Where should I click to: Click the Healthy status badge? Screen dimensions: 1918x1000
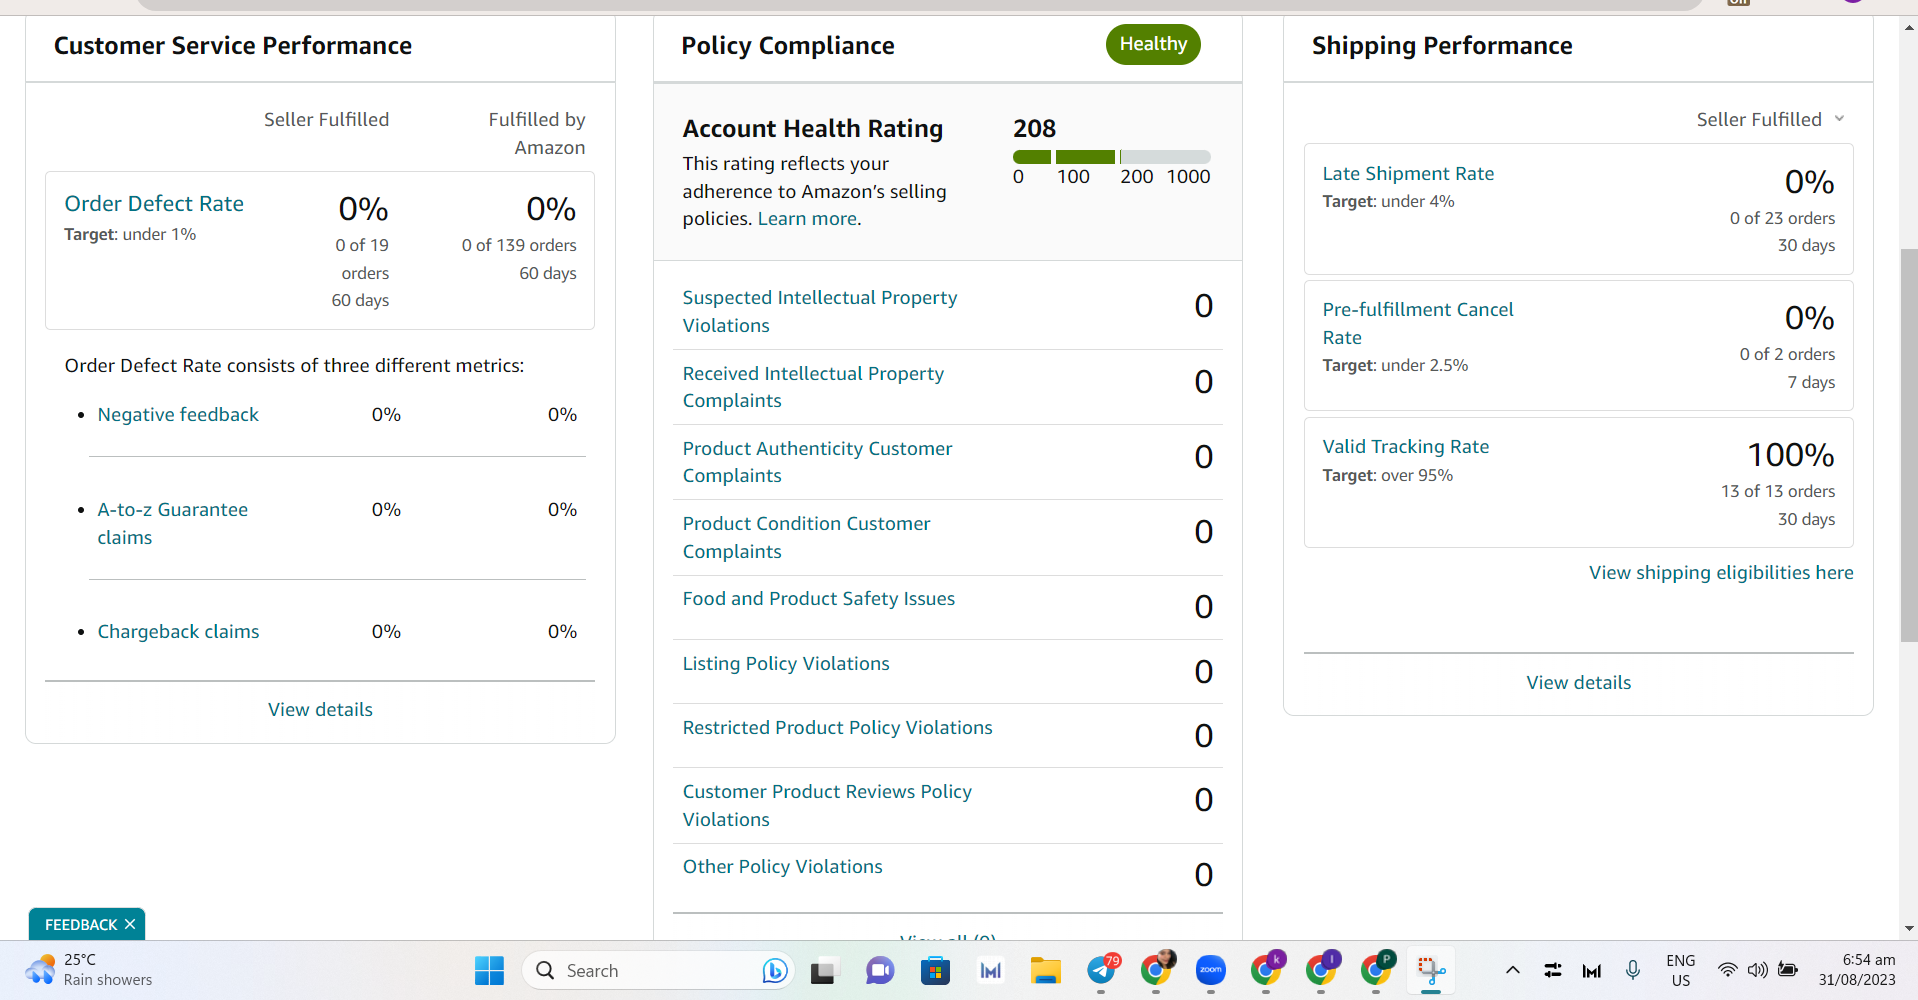(x=1153, y=44)
